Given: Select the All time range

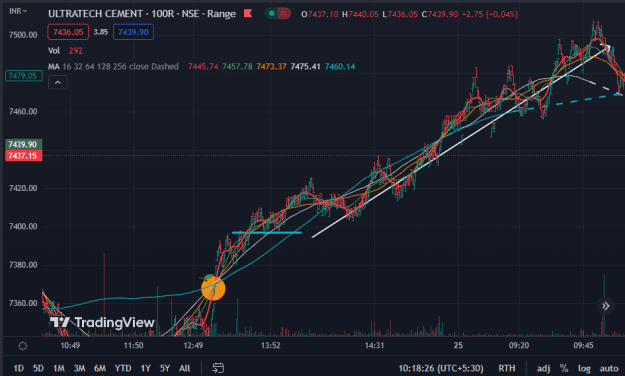Looking at the screenshot, I should (185, 368).
